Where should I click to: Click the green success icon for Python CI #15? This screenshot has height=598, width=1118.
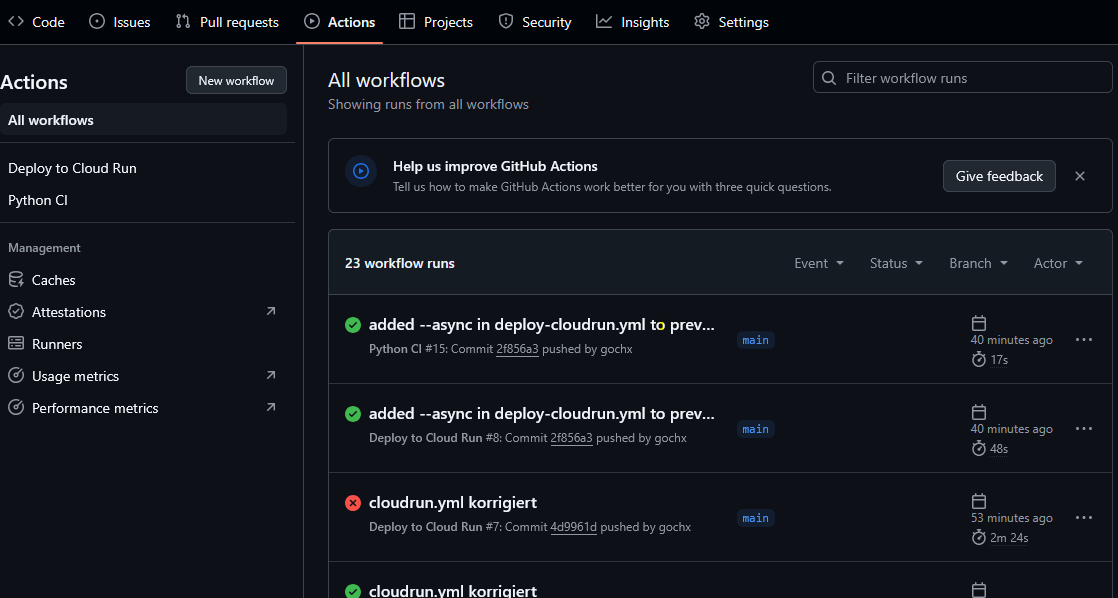point(353,325)
